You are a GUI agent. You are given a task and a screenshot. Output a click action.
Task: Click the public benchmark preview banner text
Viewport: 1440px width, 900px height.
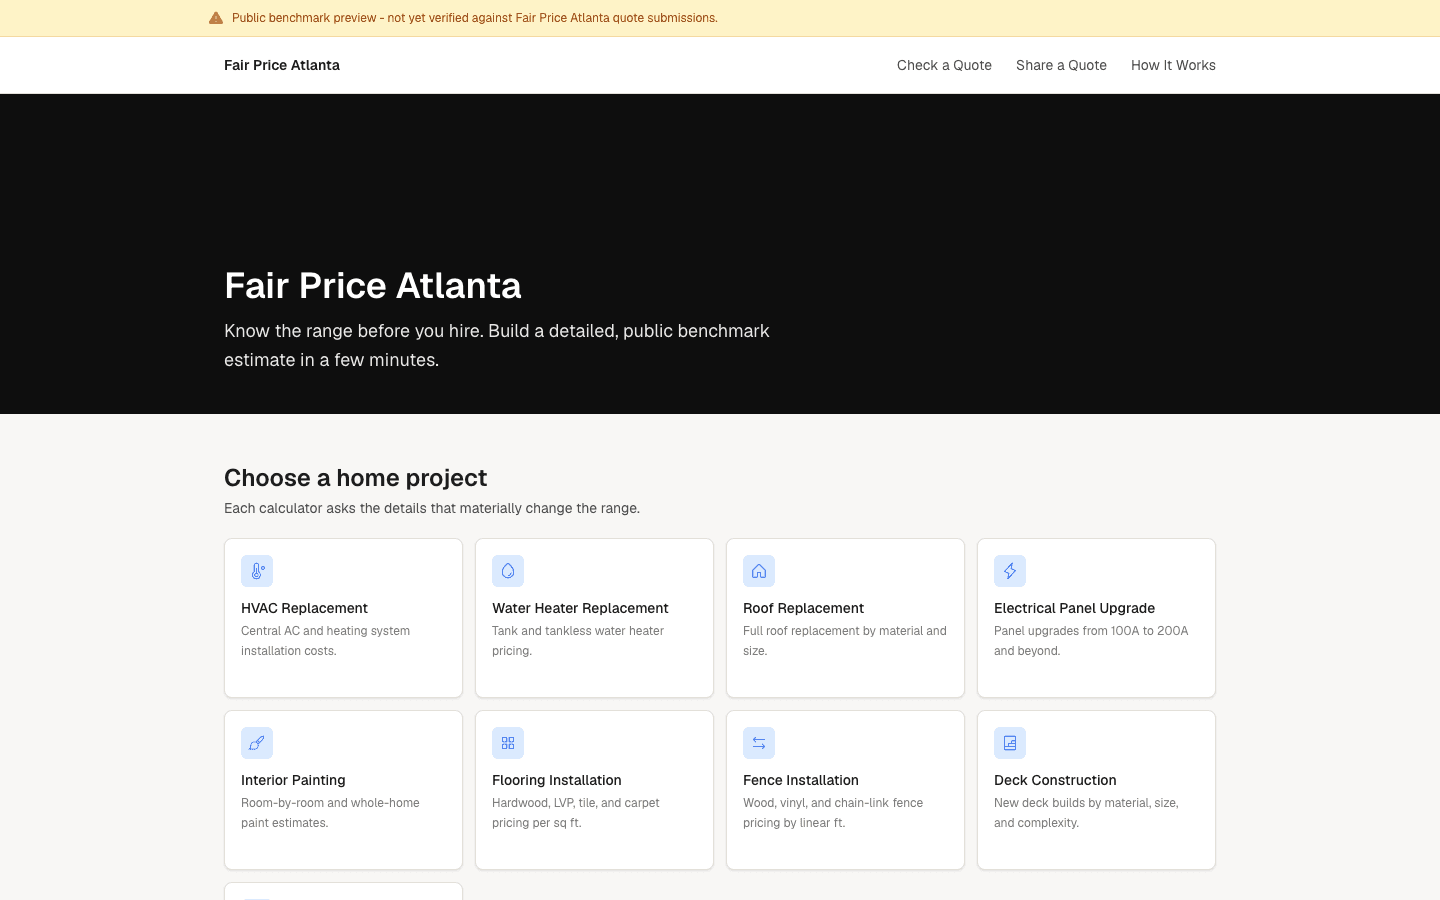point(475,18)
